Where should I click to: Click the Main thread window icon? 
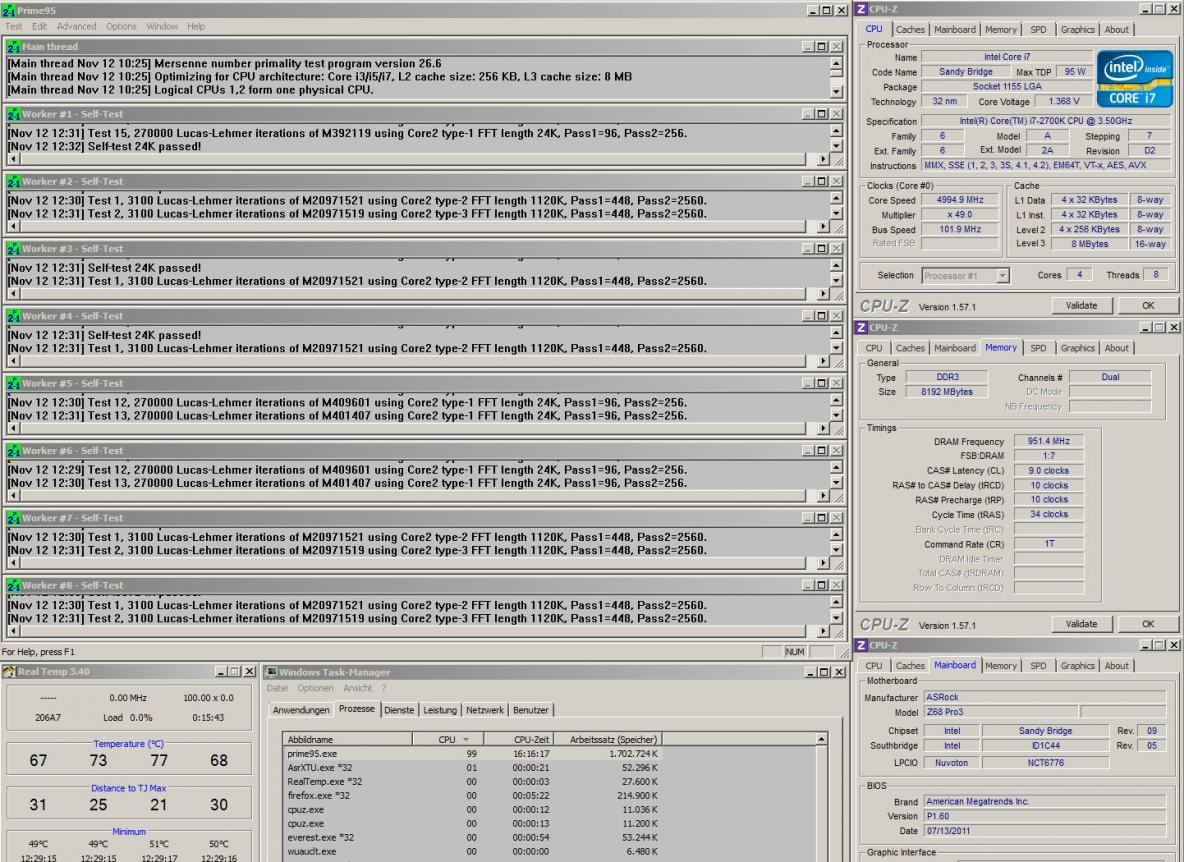coord(14,47)
